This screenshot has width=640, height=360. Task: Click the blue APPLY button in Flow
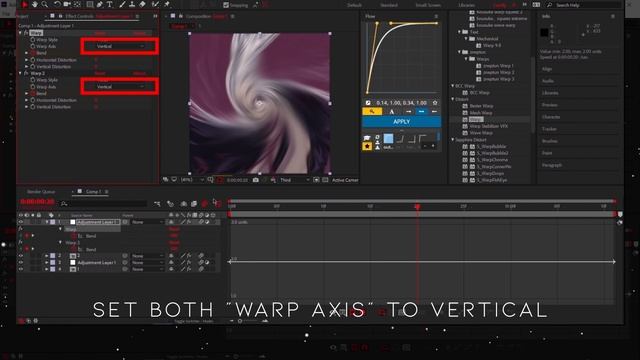[x=402, y=122]
